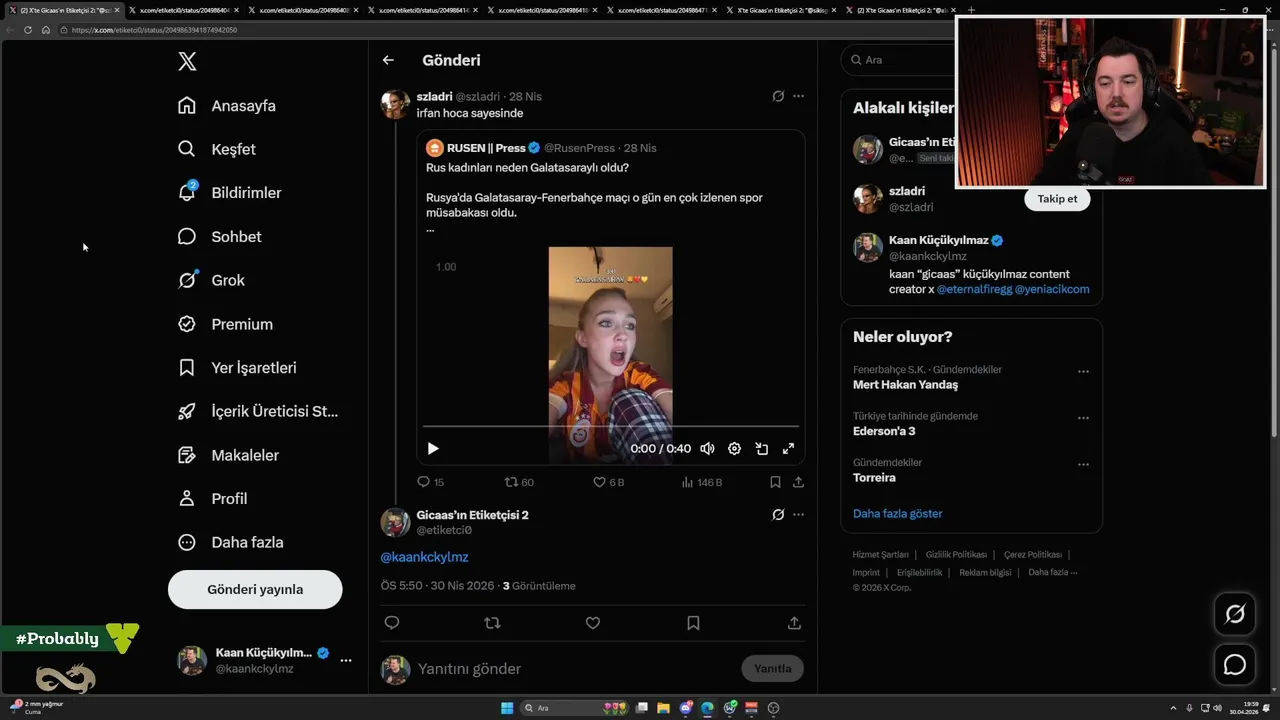
Task: Reload the browser page
Action: pyautogui.click(x=28, y=30)
